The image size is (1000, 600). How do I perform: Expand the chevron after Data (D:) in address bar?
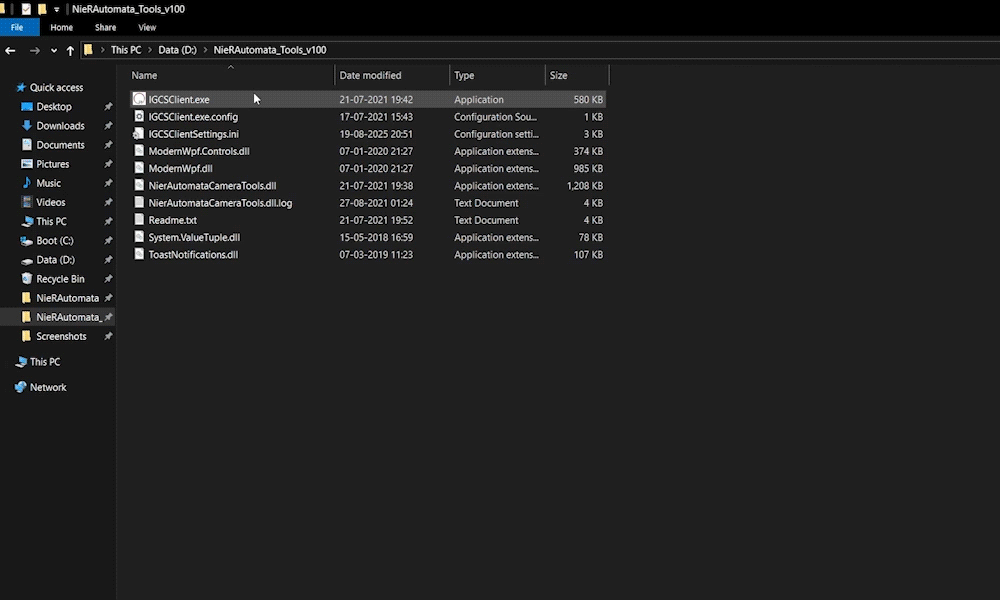click(x=205, y=50)
